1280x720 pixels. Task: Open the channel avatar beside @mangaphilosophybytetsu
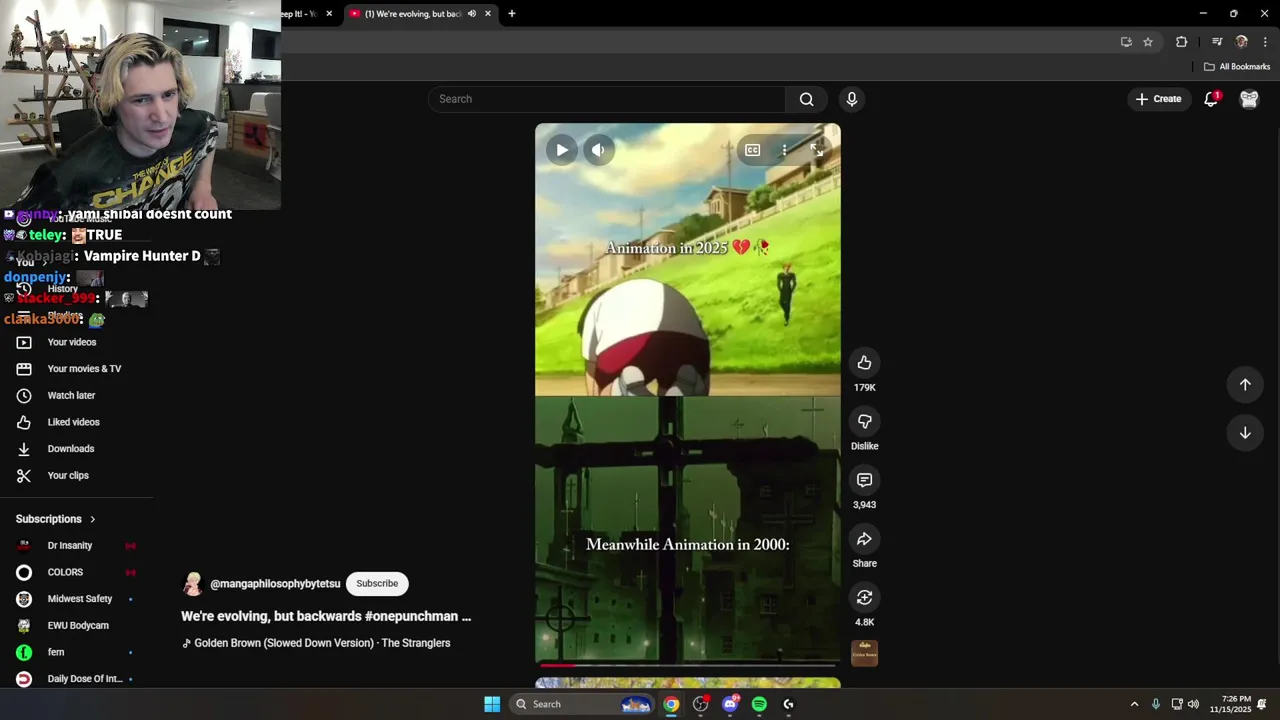click(192, 584)
